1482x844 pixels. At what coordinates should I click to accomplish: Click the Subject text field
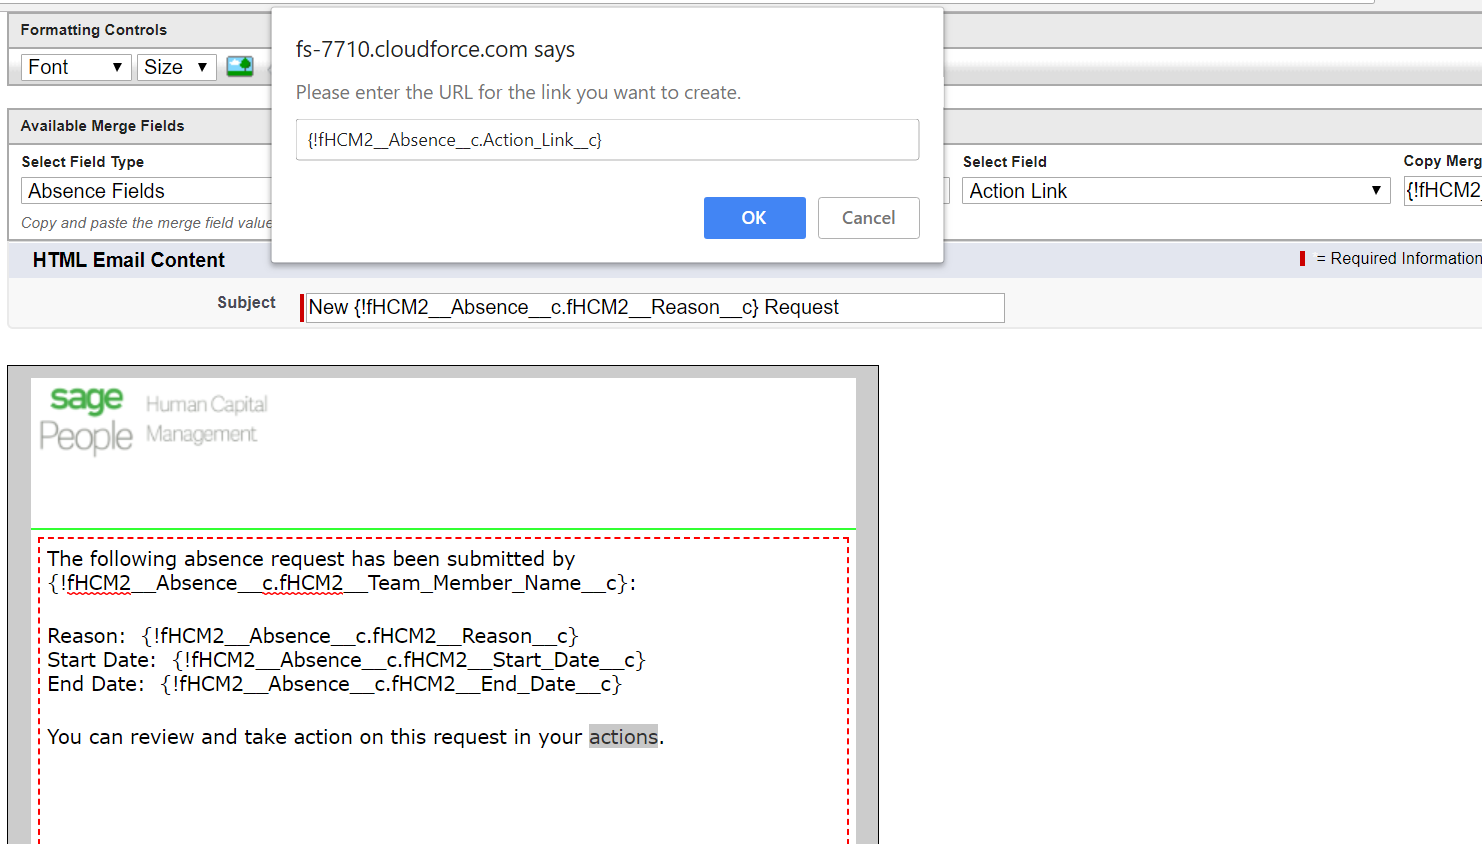(x=654, y=308)
